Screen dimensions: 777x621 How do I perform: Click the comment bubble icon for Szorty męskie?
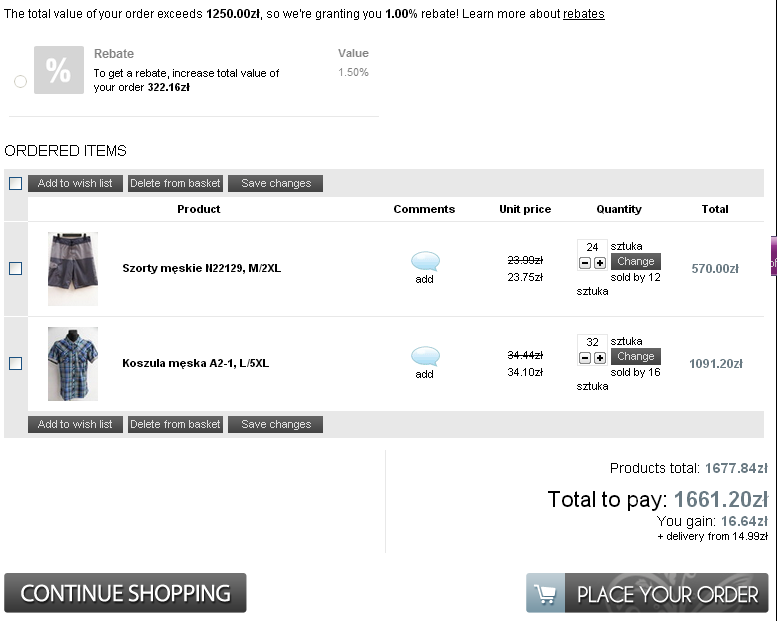pyautogui.click(x=425, y=262)
